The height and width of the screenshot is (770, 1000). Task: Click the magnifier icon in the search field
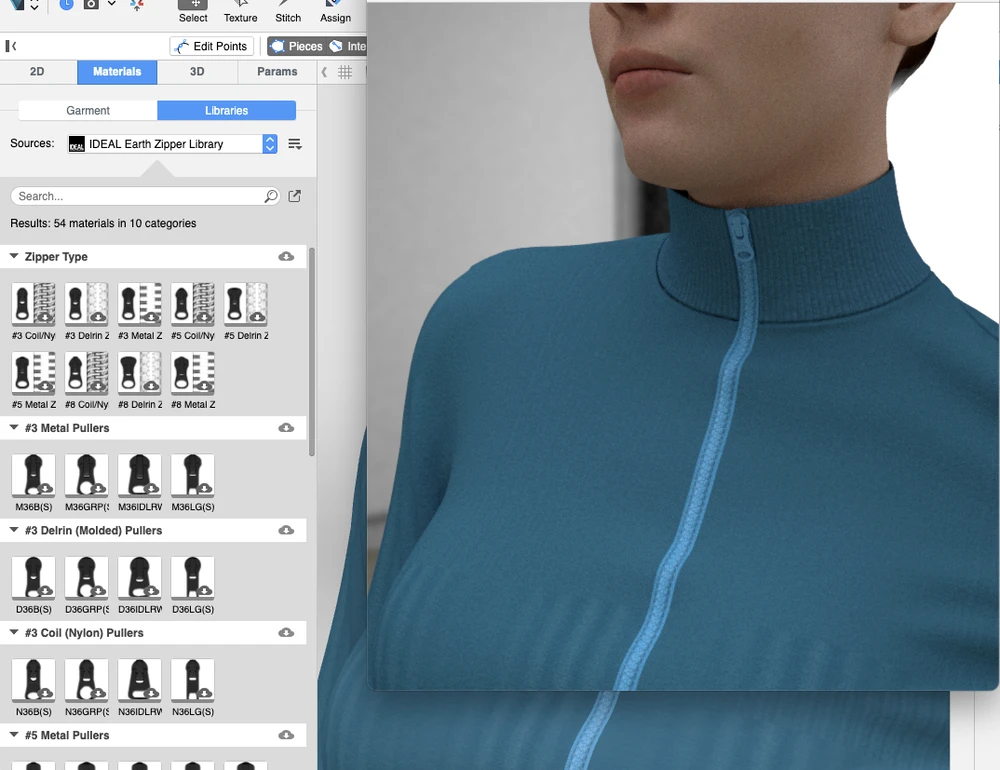271,197
